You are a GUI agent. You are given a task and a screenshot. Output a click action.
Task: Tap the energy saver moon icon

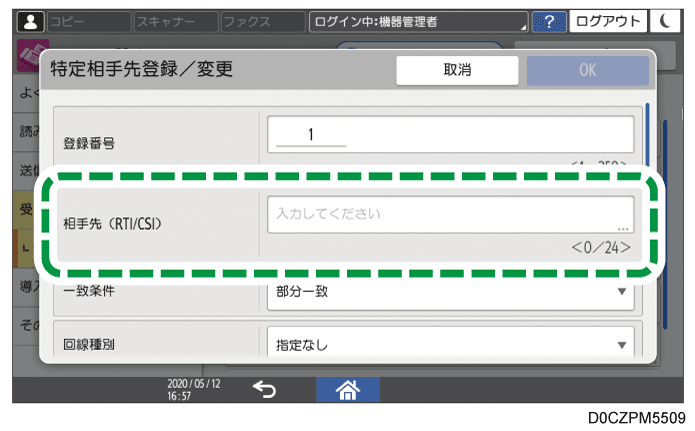(665, 21)
